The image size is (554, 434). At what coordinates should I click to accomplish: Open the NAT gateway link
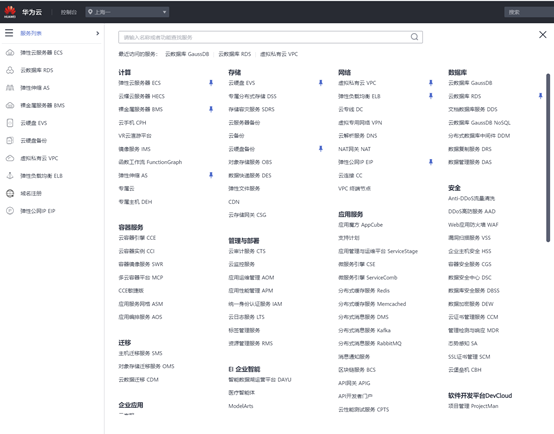click(354, 149)
